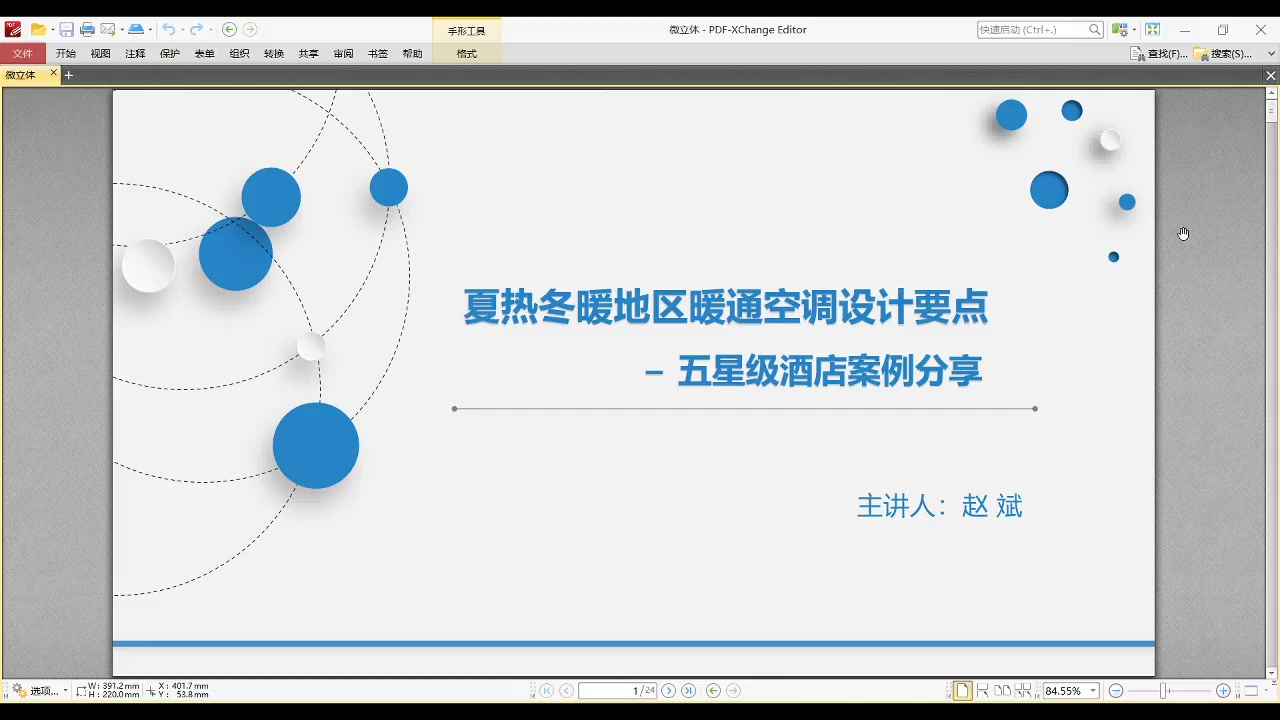Screen dimensions: 1280x720
Task: Enable single page layout view
Action: pyautogui.click(x=962, y=691)
